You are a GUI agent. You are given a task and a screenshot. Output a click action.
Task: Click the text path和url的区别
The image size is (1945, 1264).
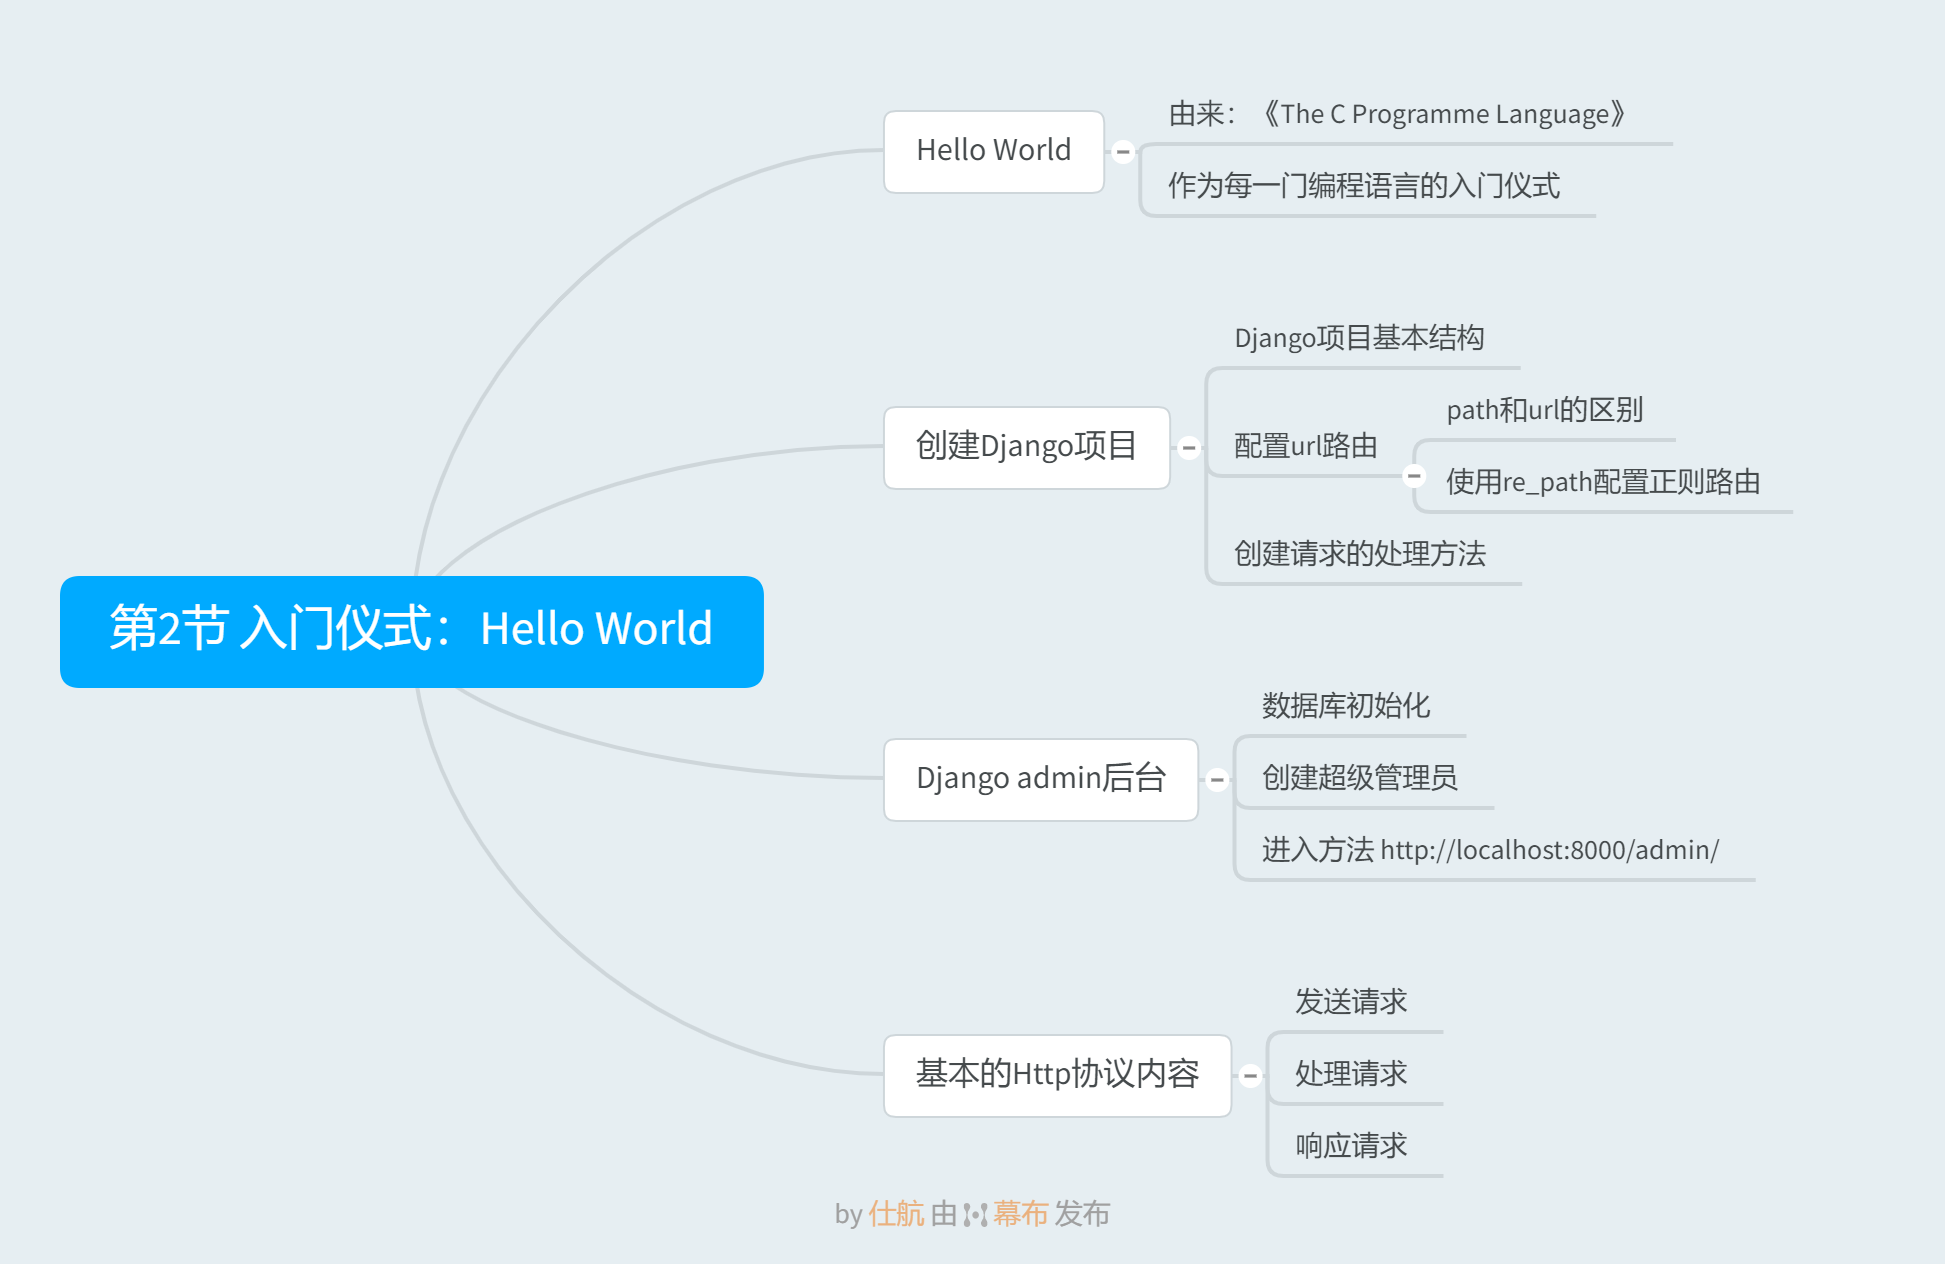pyautogui.click(x=1545, y=410)
